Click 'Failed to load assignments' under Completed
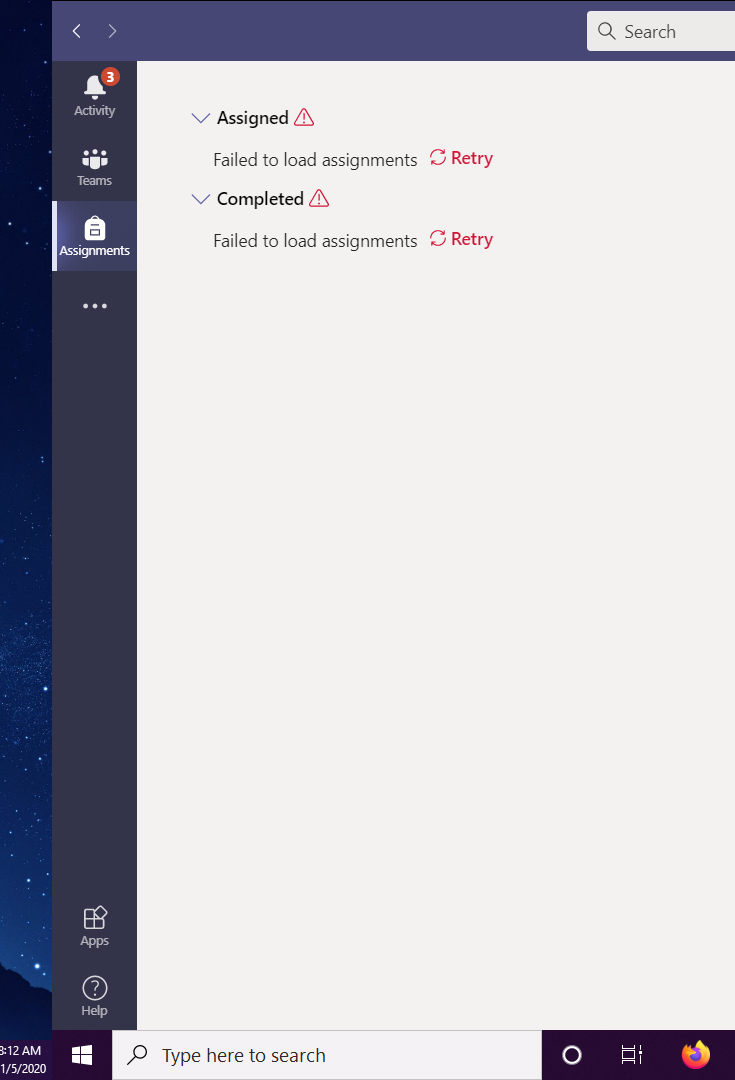This screenshot has width=735, height=1080. coord(315,241)
